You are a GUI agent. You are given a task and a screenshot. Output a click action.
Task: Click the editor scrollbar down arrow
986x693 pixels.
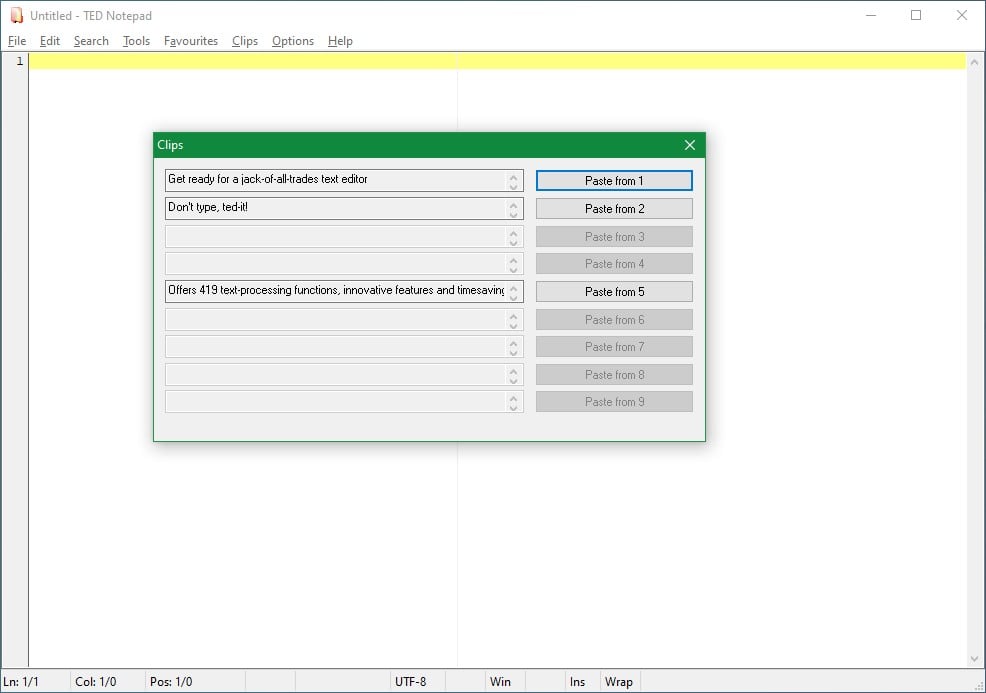coord(974,659)
